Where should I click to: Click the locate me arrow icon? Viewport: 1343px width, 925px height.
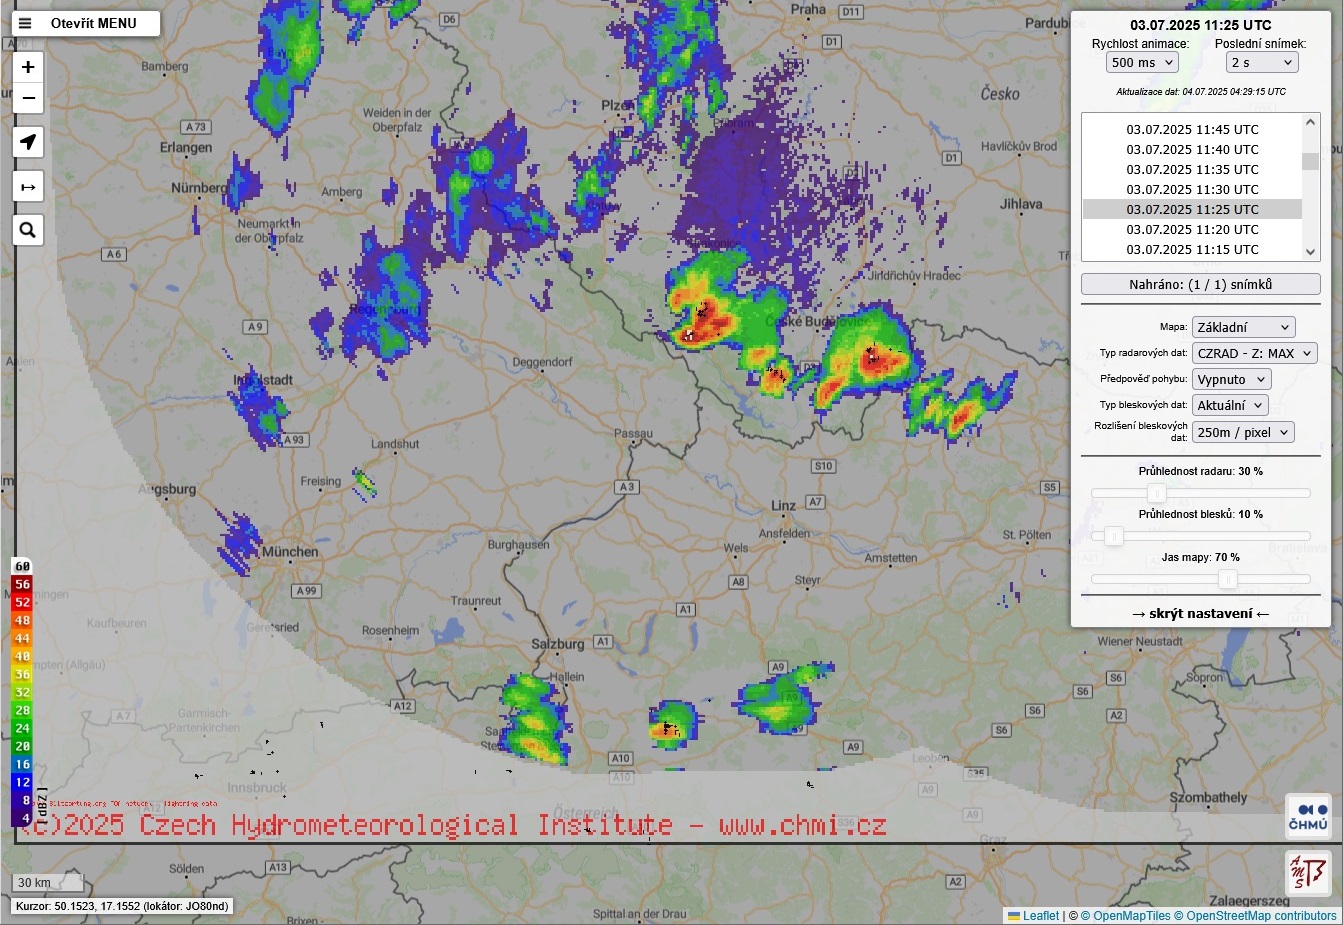click(28, 142)
